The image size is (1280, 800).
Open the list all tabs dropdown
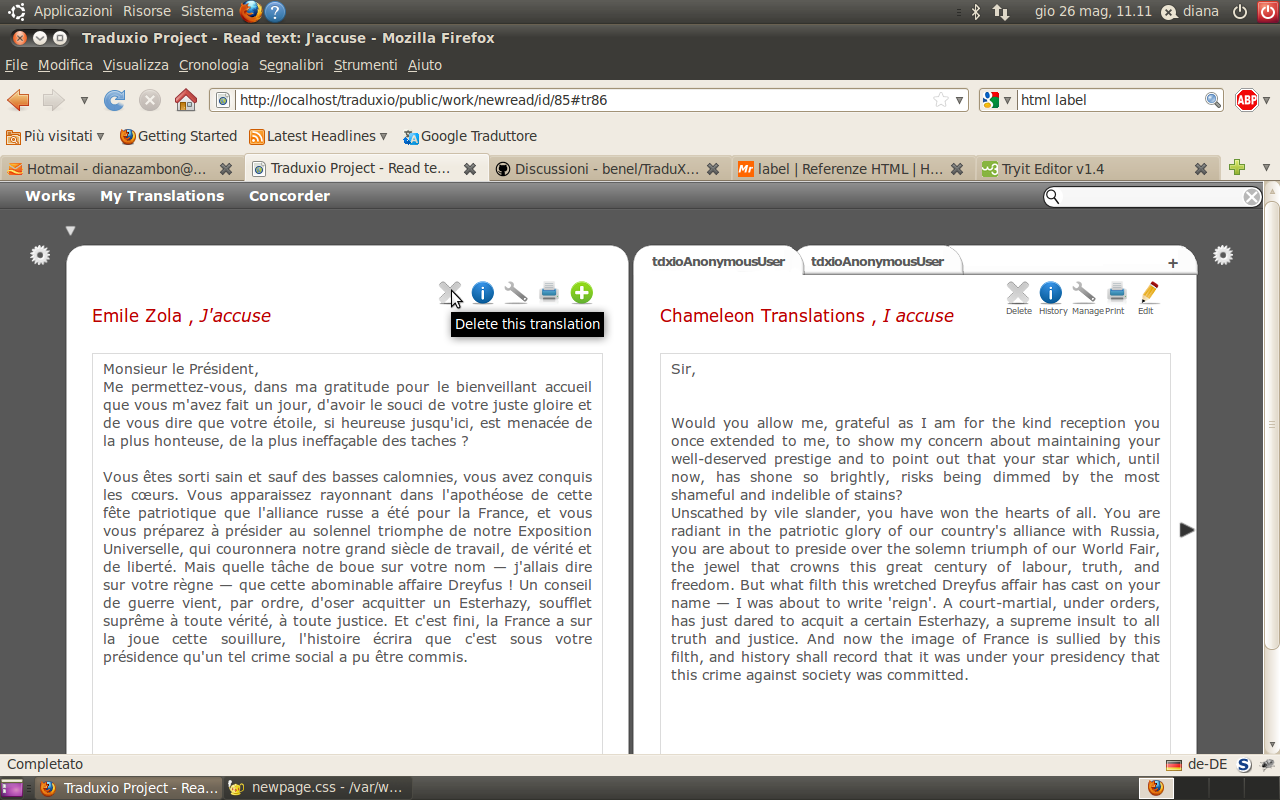tap(1266, 168)
